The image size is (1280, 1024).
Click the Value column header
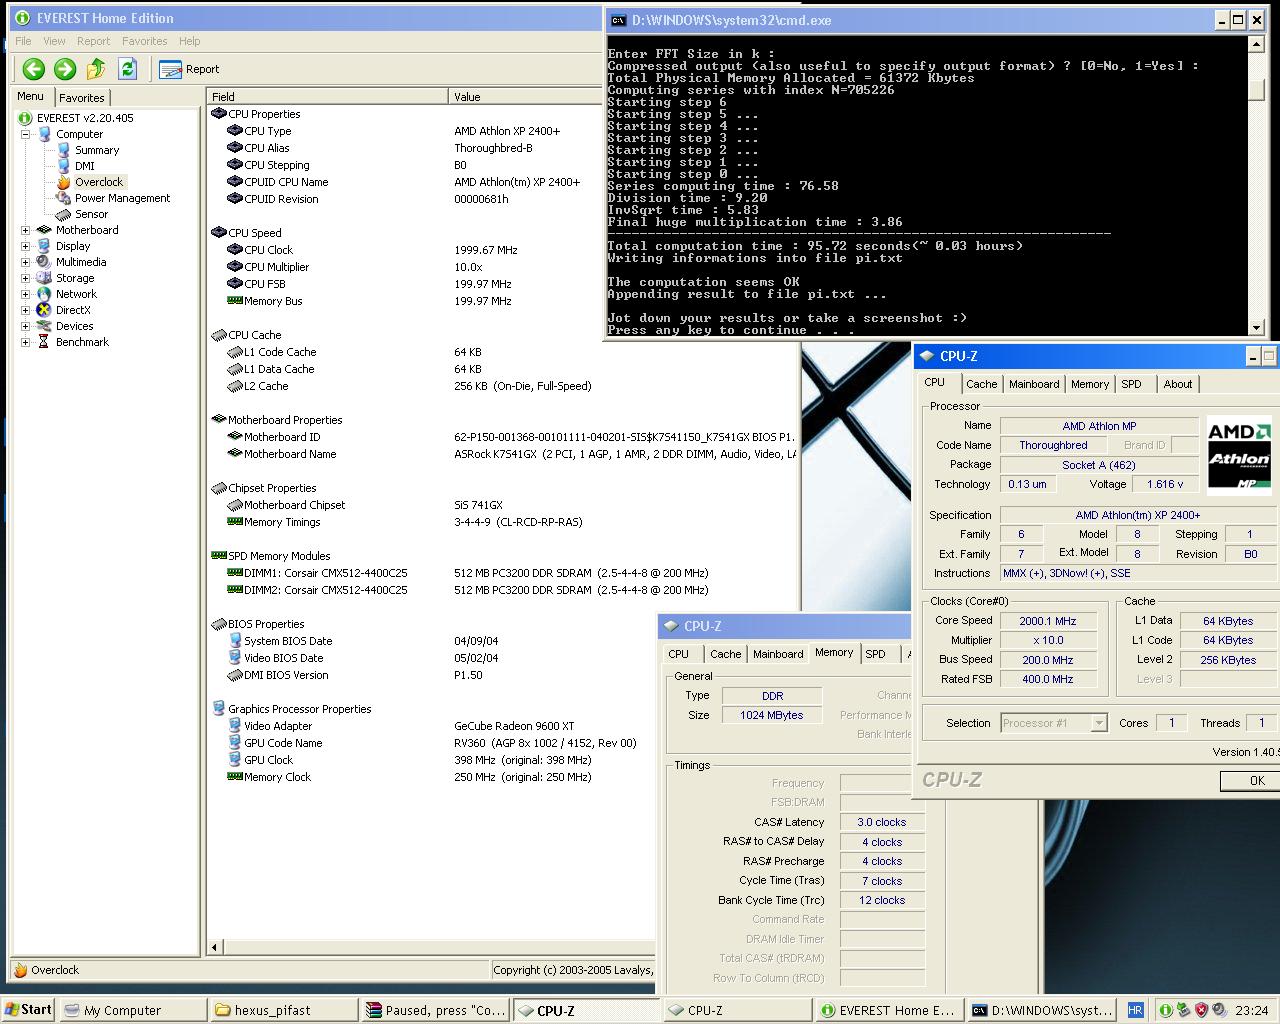[x=524, y=97]
